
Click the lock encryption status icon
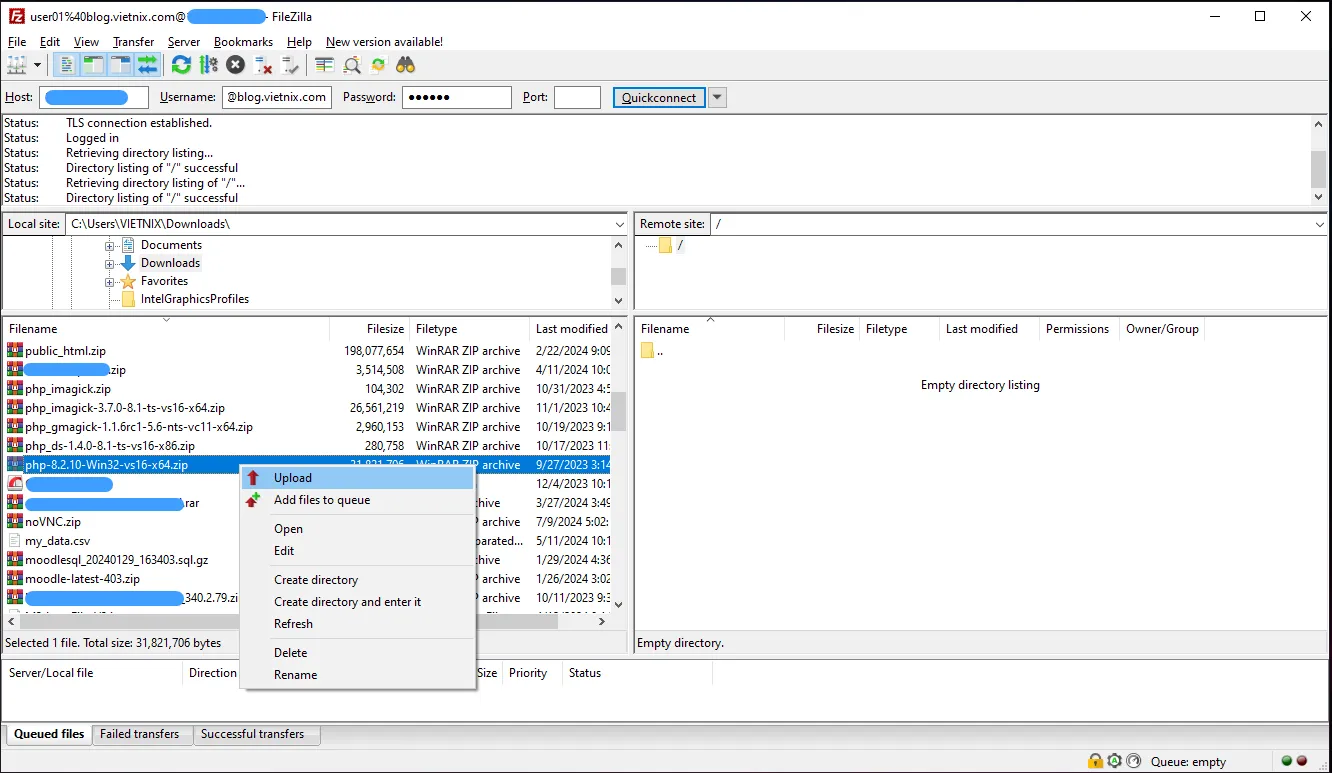click(1095, 761)
